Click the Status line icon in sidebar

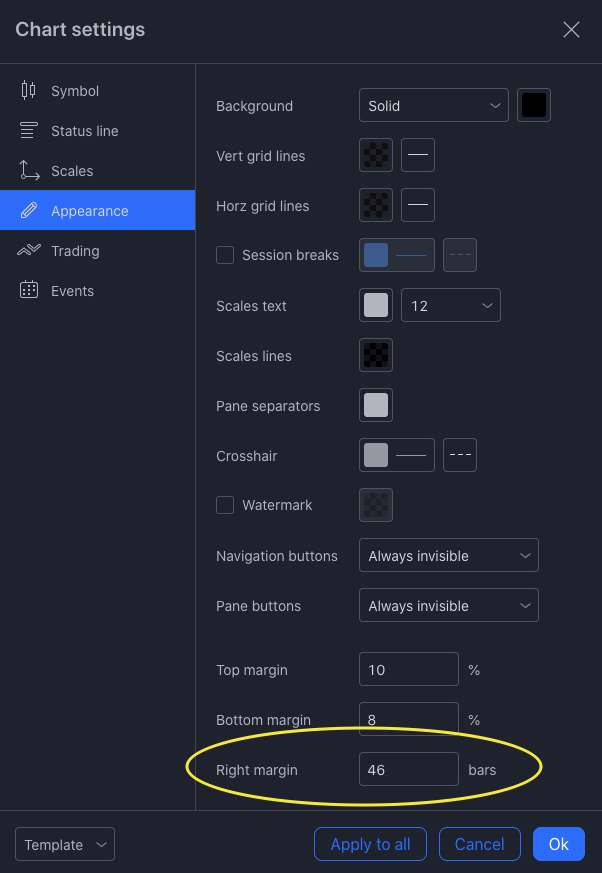28,131
